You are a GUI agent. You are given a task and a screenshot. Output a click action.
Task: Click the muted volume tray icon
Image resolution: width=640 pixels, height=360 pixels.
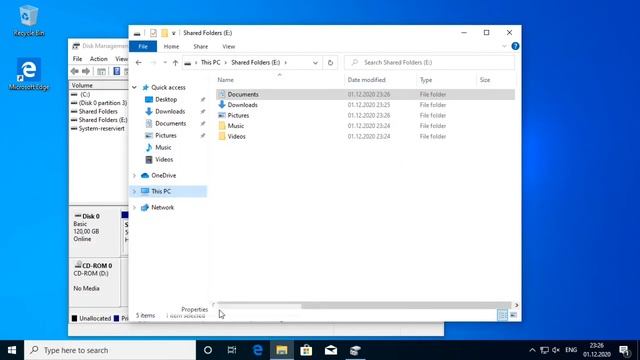pos(556,350)
